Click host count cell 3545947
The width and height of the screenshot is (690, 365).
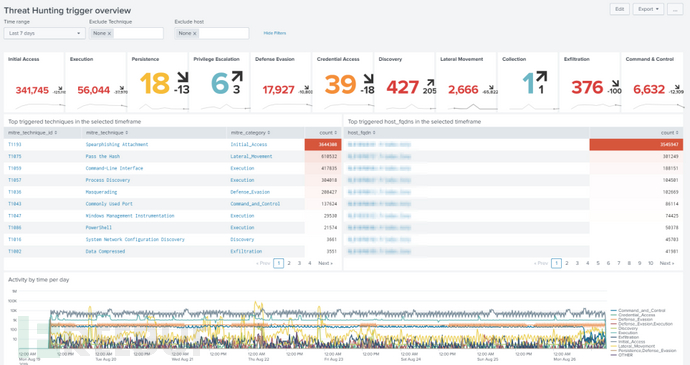(636, 144)
